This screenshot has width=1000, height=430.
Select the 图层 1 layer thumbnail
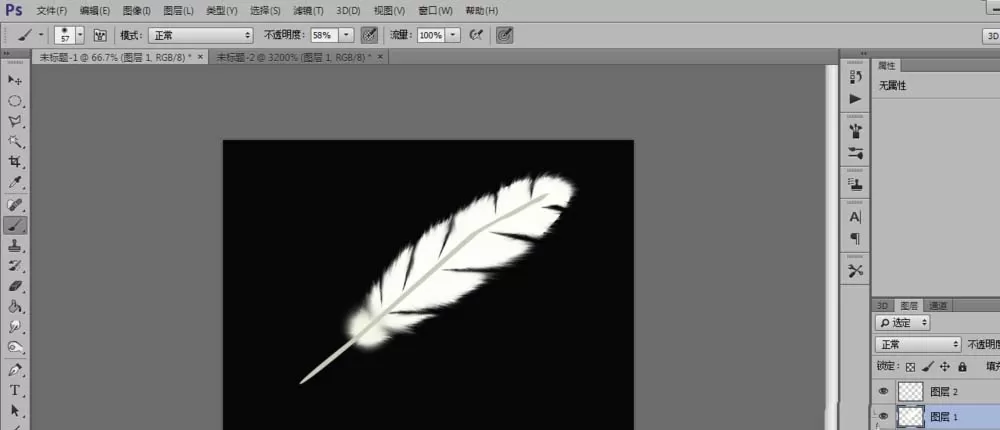911,416
